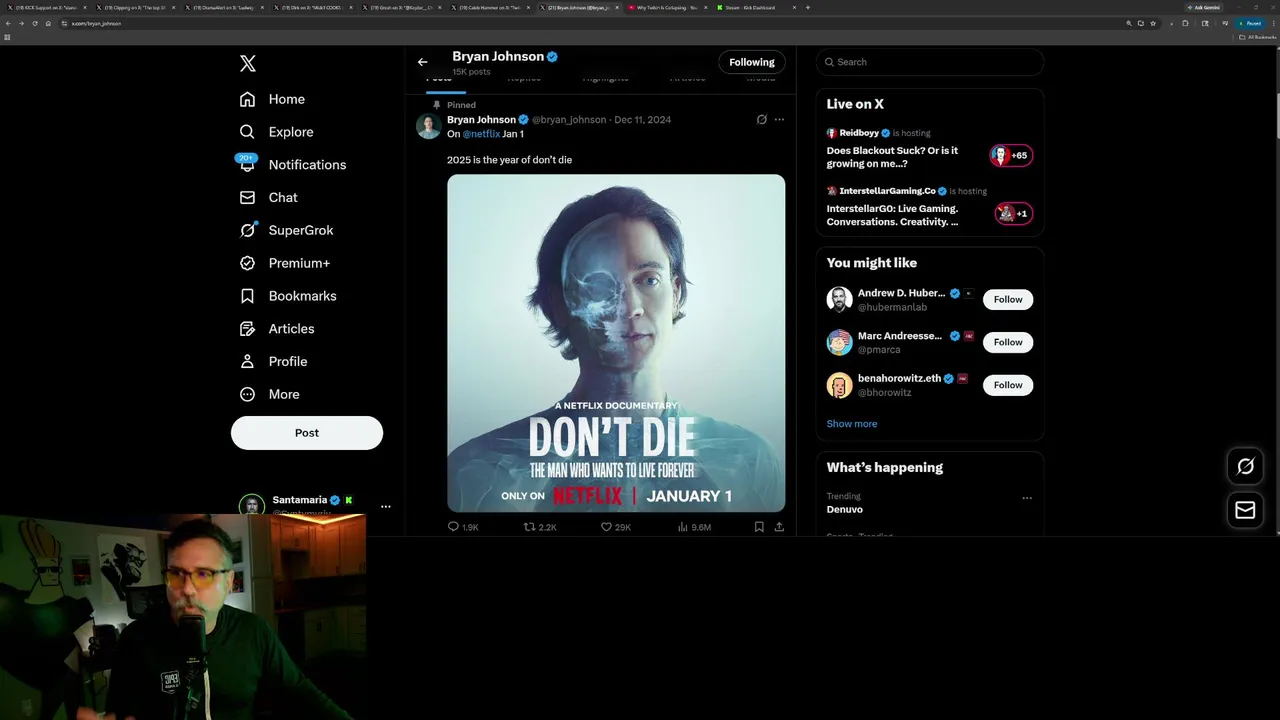Go to Profile in the sidebar
Viewport: 1280px width, 720px height.
pyautogui.click(x=273, y=362)
